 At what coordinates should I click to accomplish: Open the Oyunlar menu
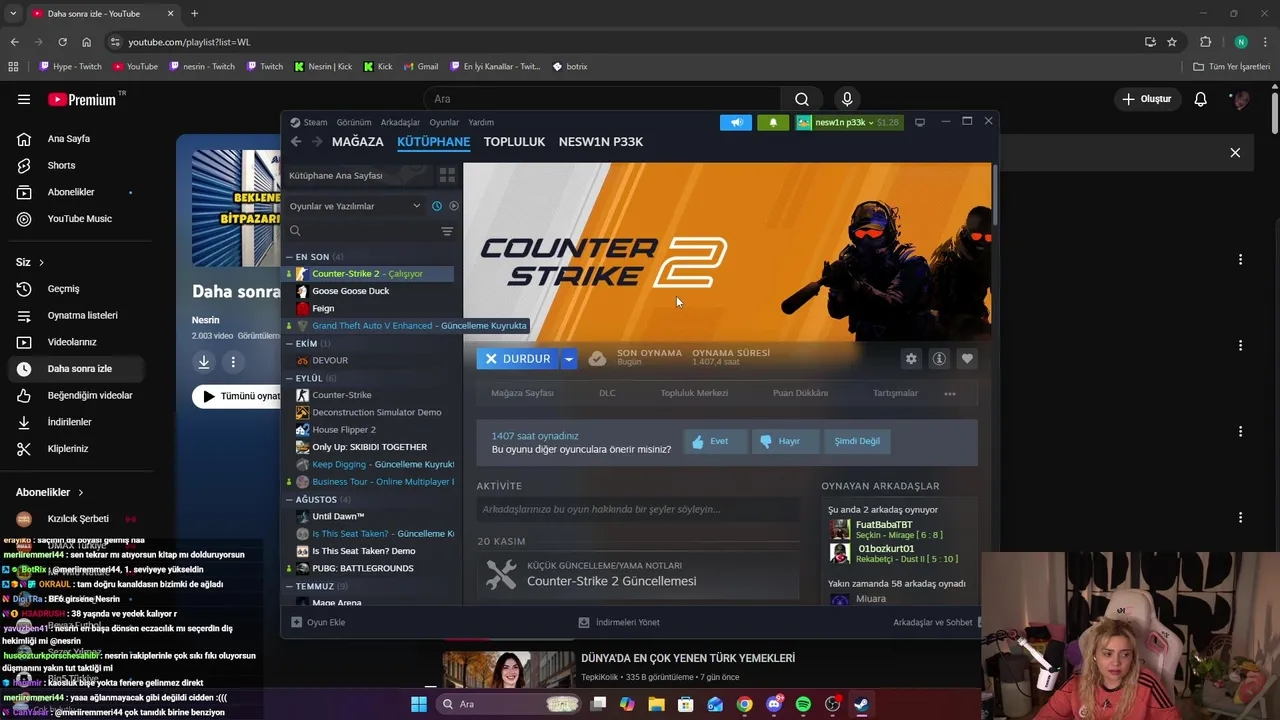[444, 122]
